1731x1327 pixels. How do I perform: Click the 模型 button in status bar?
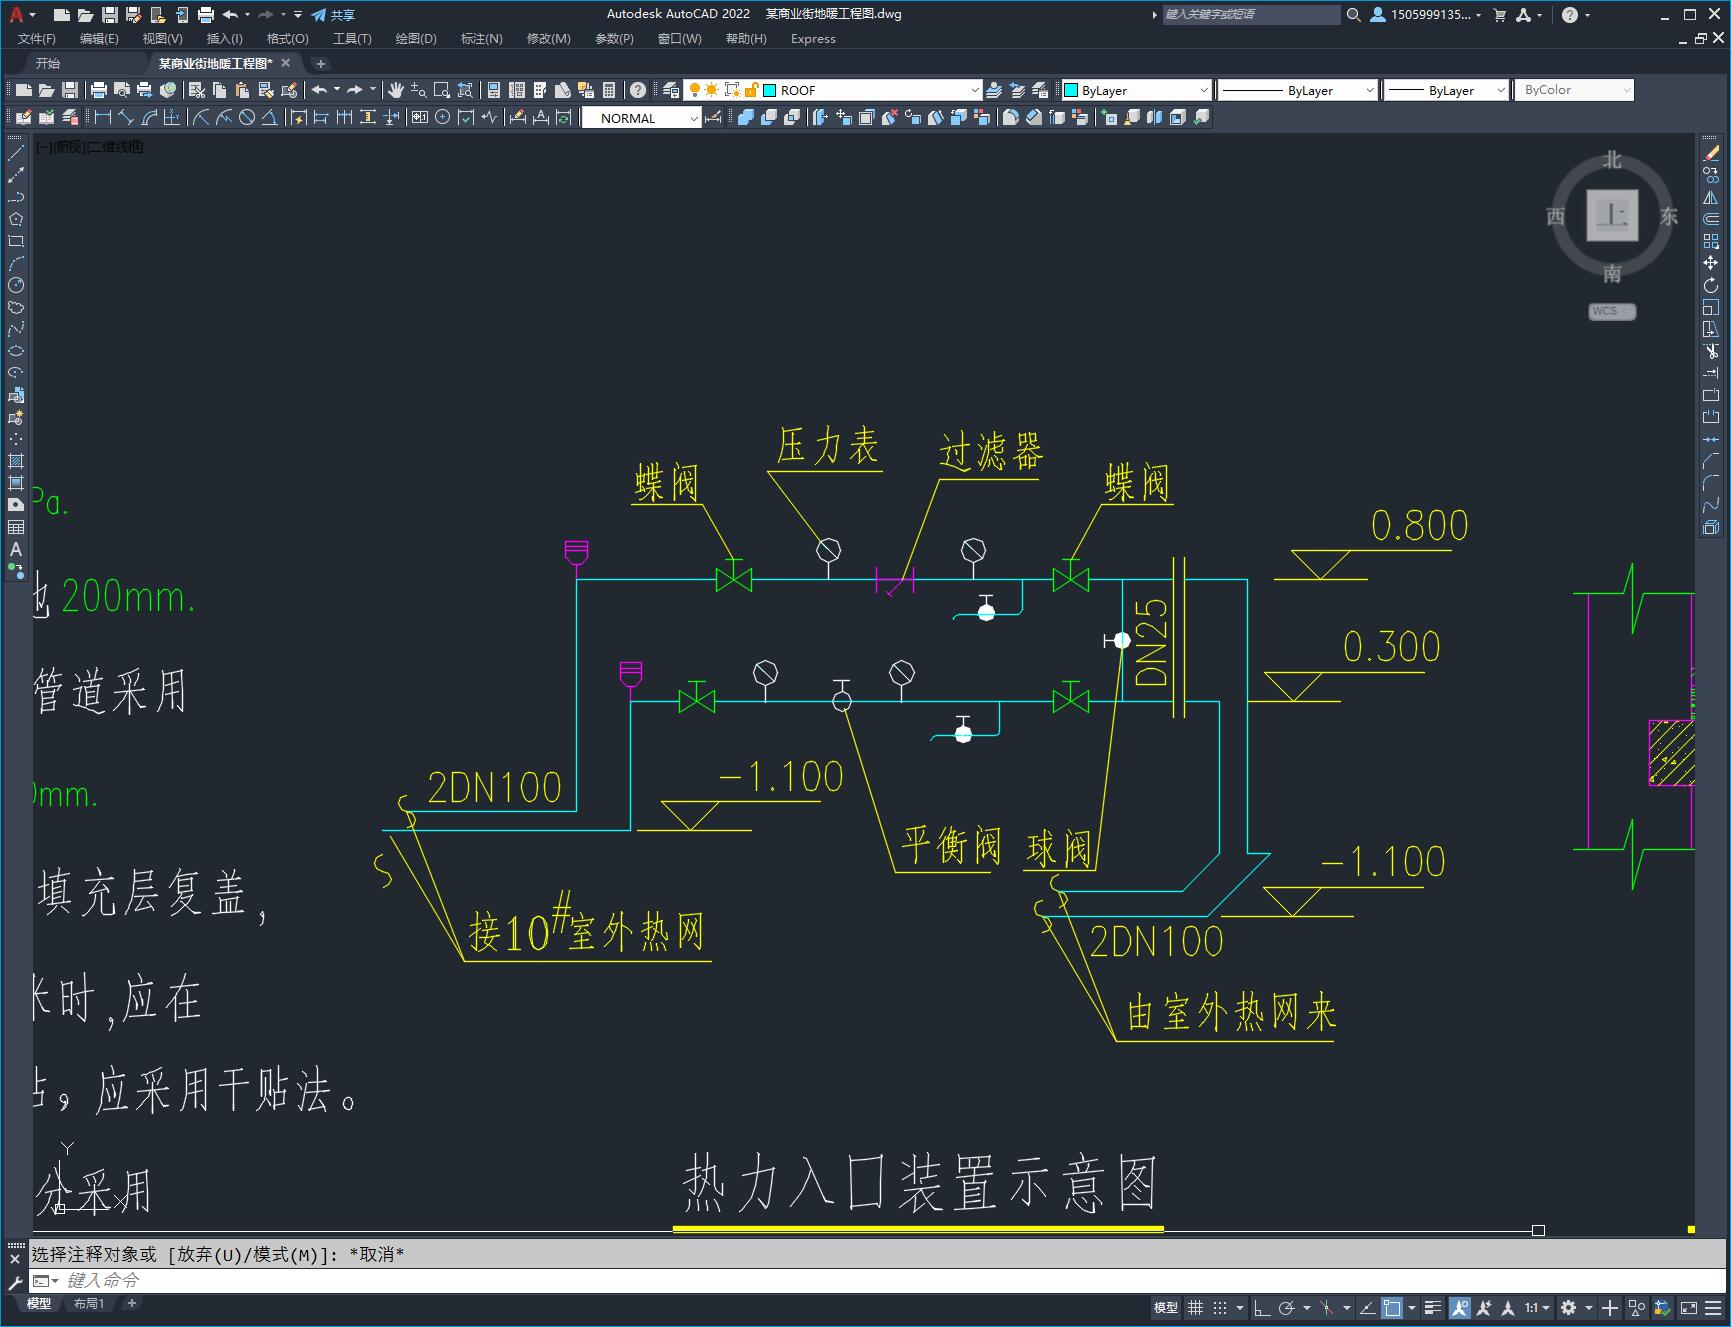(1166, 1307)
